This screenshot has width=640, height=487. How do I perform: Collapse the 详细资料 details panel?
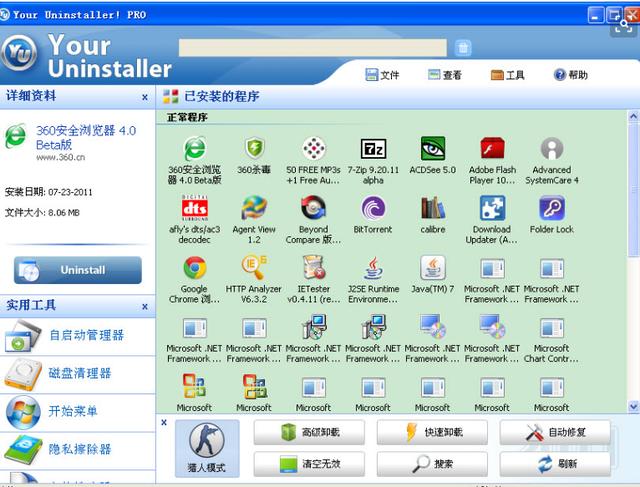[145, 97]
